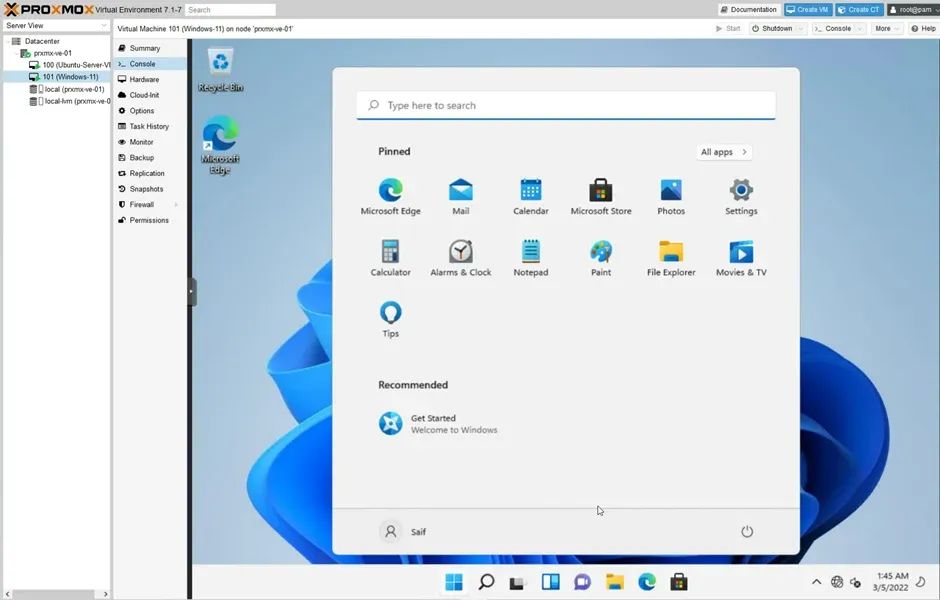Image resolution: width=940 pixels, height=600 pixels.
Task: Collapse the side panel using splitter handle
Action: click(192, 292)
